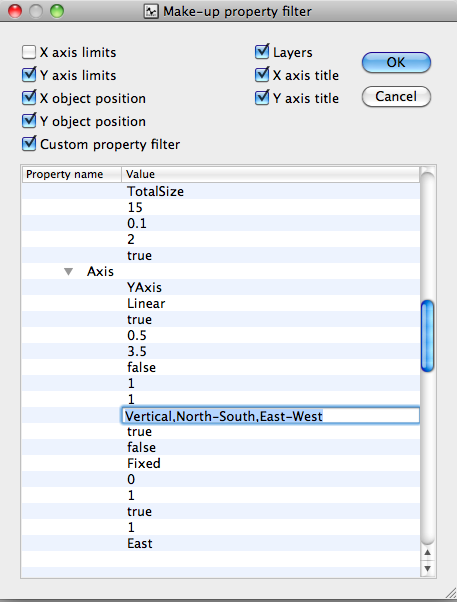The height and width of the screenshot is (602, 457).
Task: Select the TotalSize value row
Action: (x=220, y=191)
